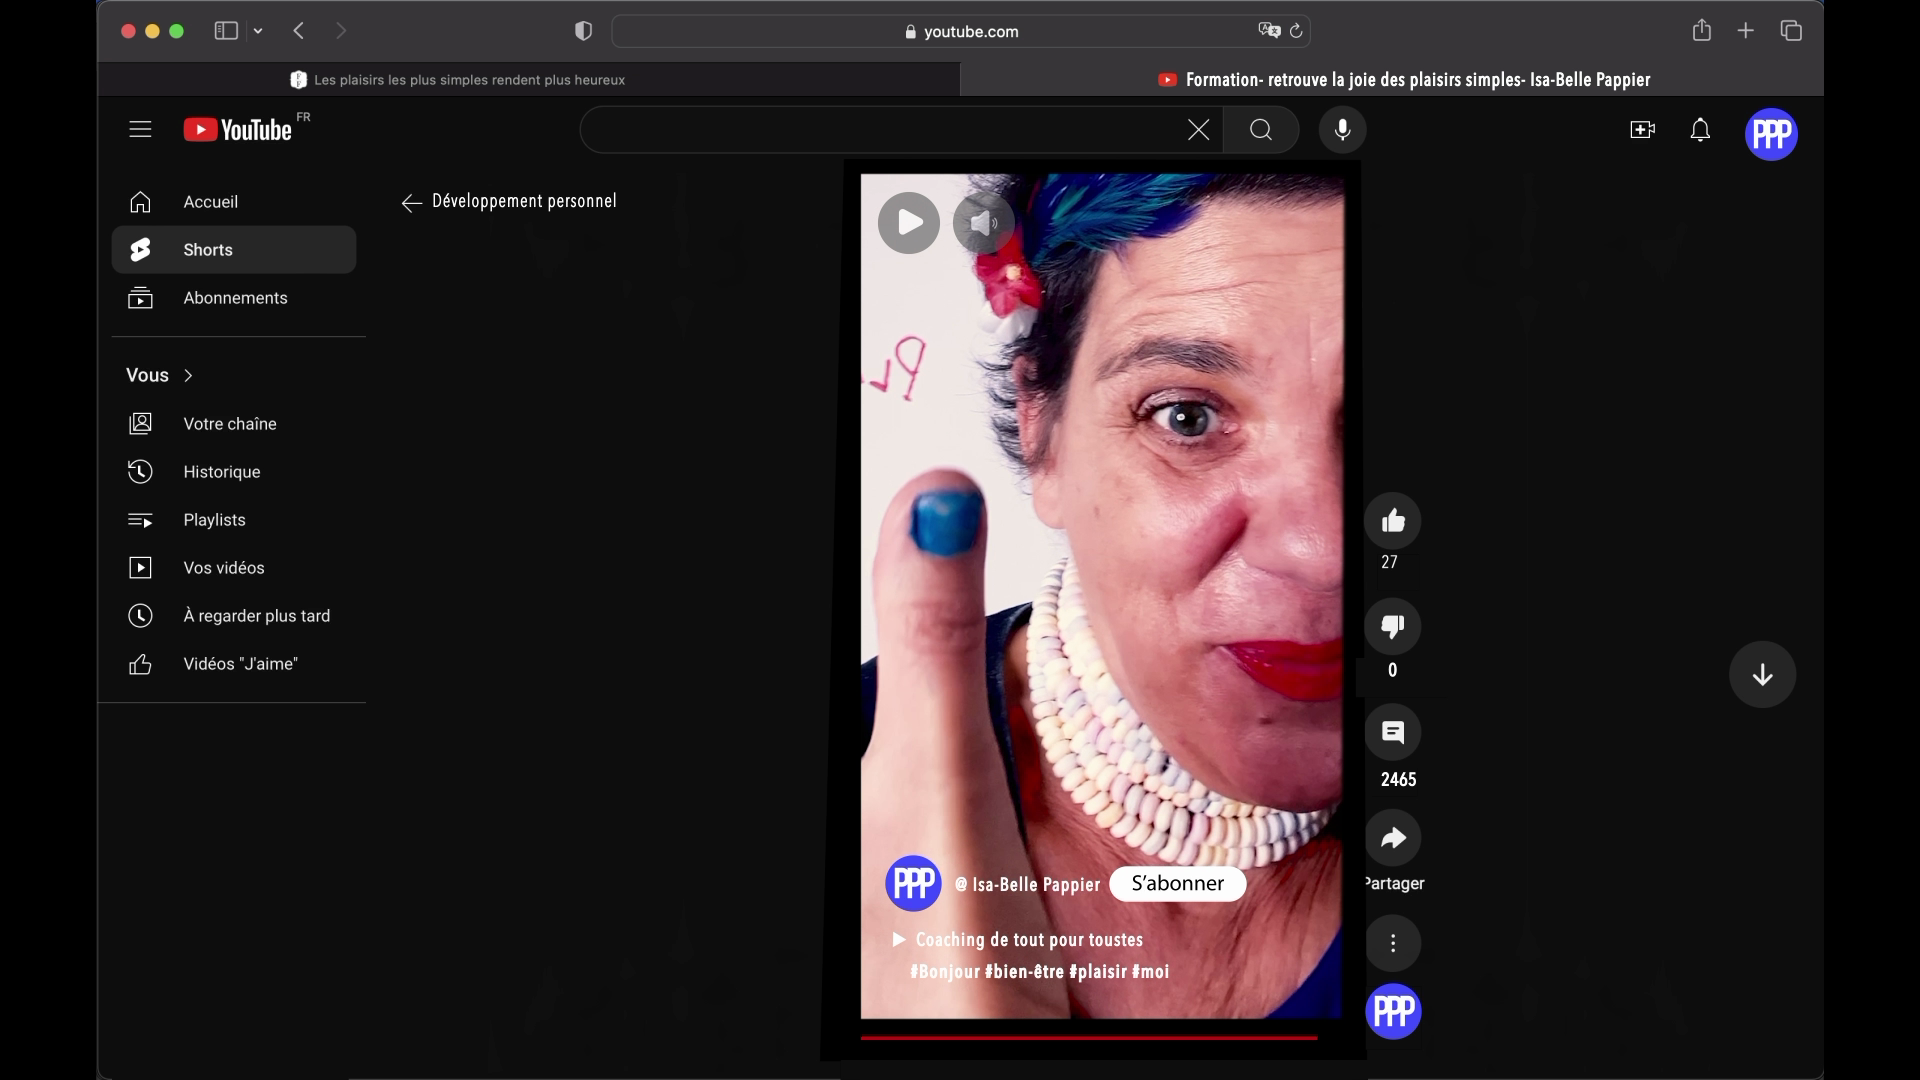Open the notifications bell

pos(1700,130)
